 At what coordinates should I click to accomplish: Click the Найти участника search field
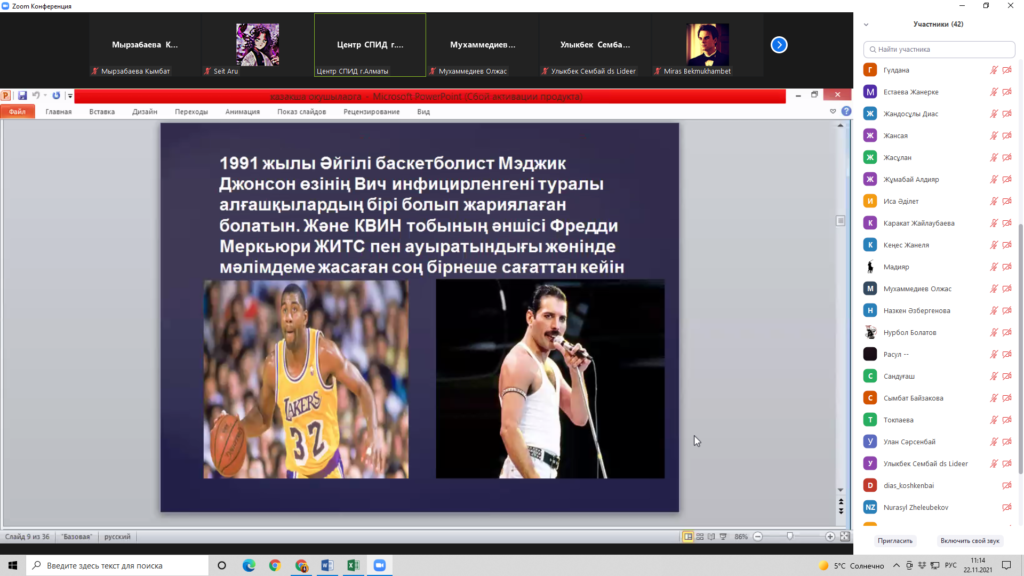(x=940, y=48)
